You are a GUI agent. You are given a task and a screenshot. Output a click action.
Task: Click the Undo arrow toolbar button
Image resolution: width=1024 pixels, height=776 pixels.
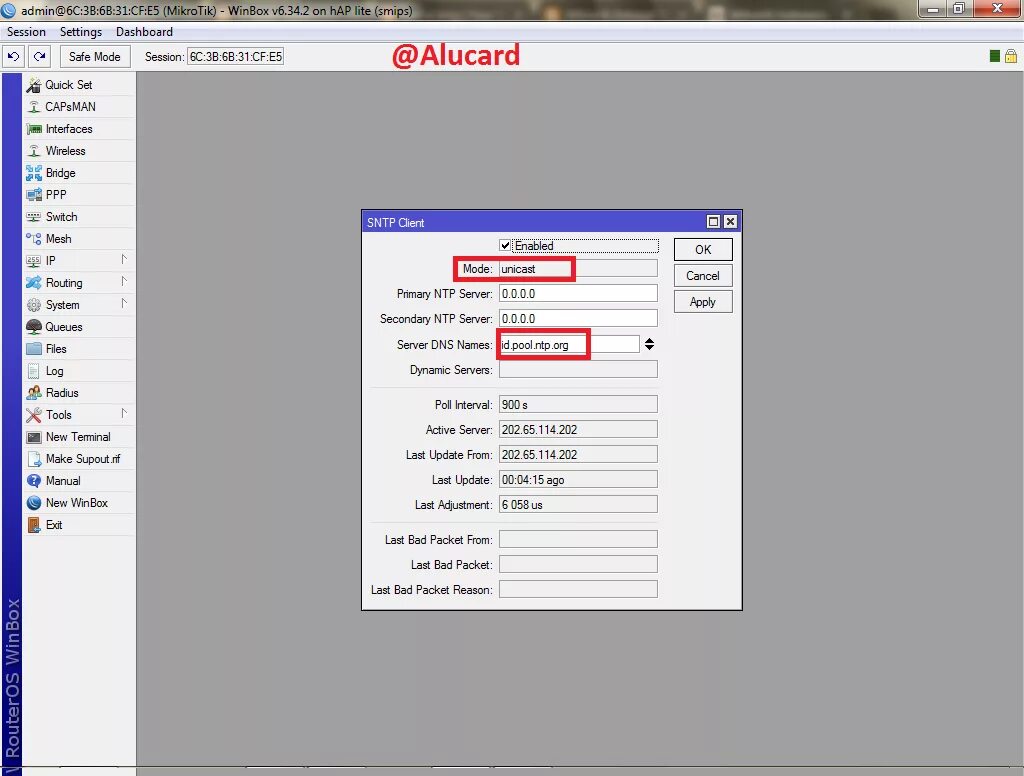pos(14,57)
